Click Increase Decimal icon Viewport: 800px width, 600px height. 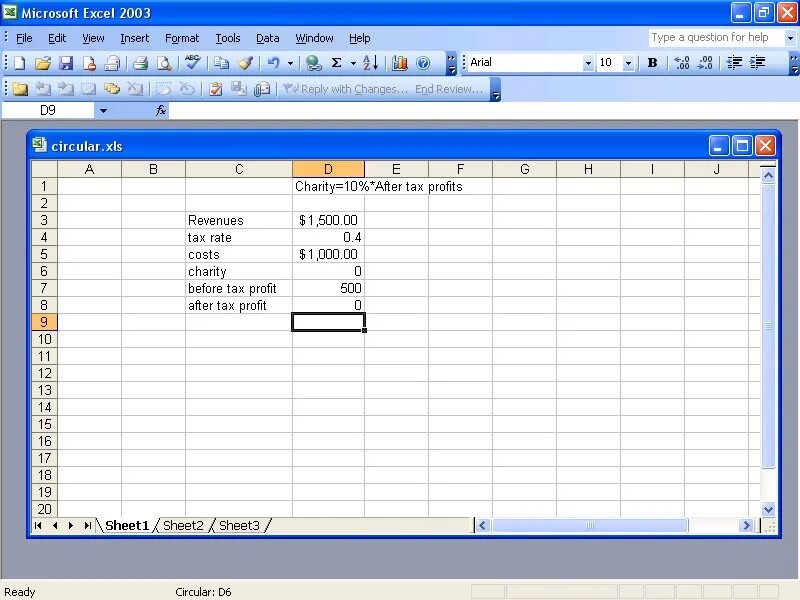pyautogui.click(x=681, y=63)
